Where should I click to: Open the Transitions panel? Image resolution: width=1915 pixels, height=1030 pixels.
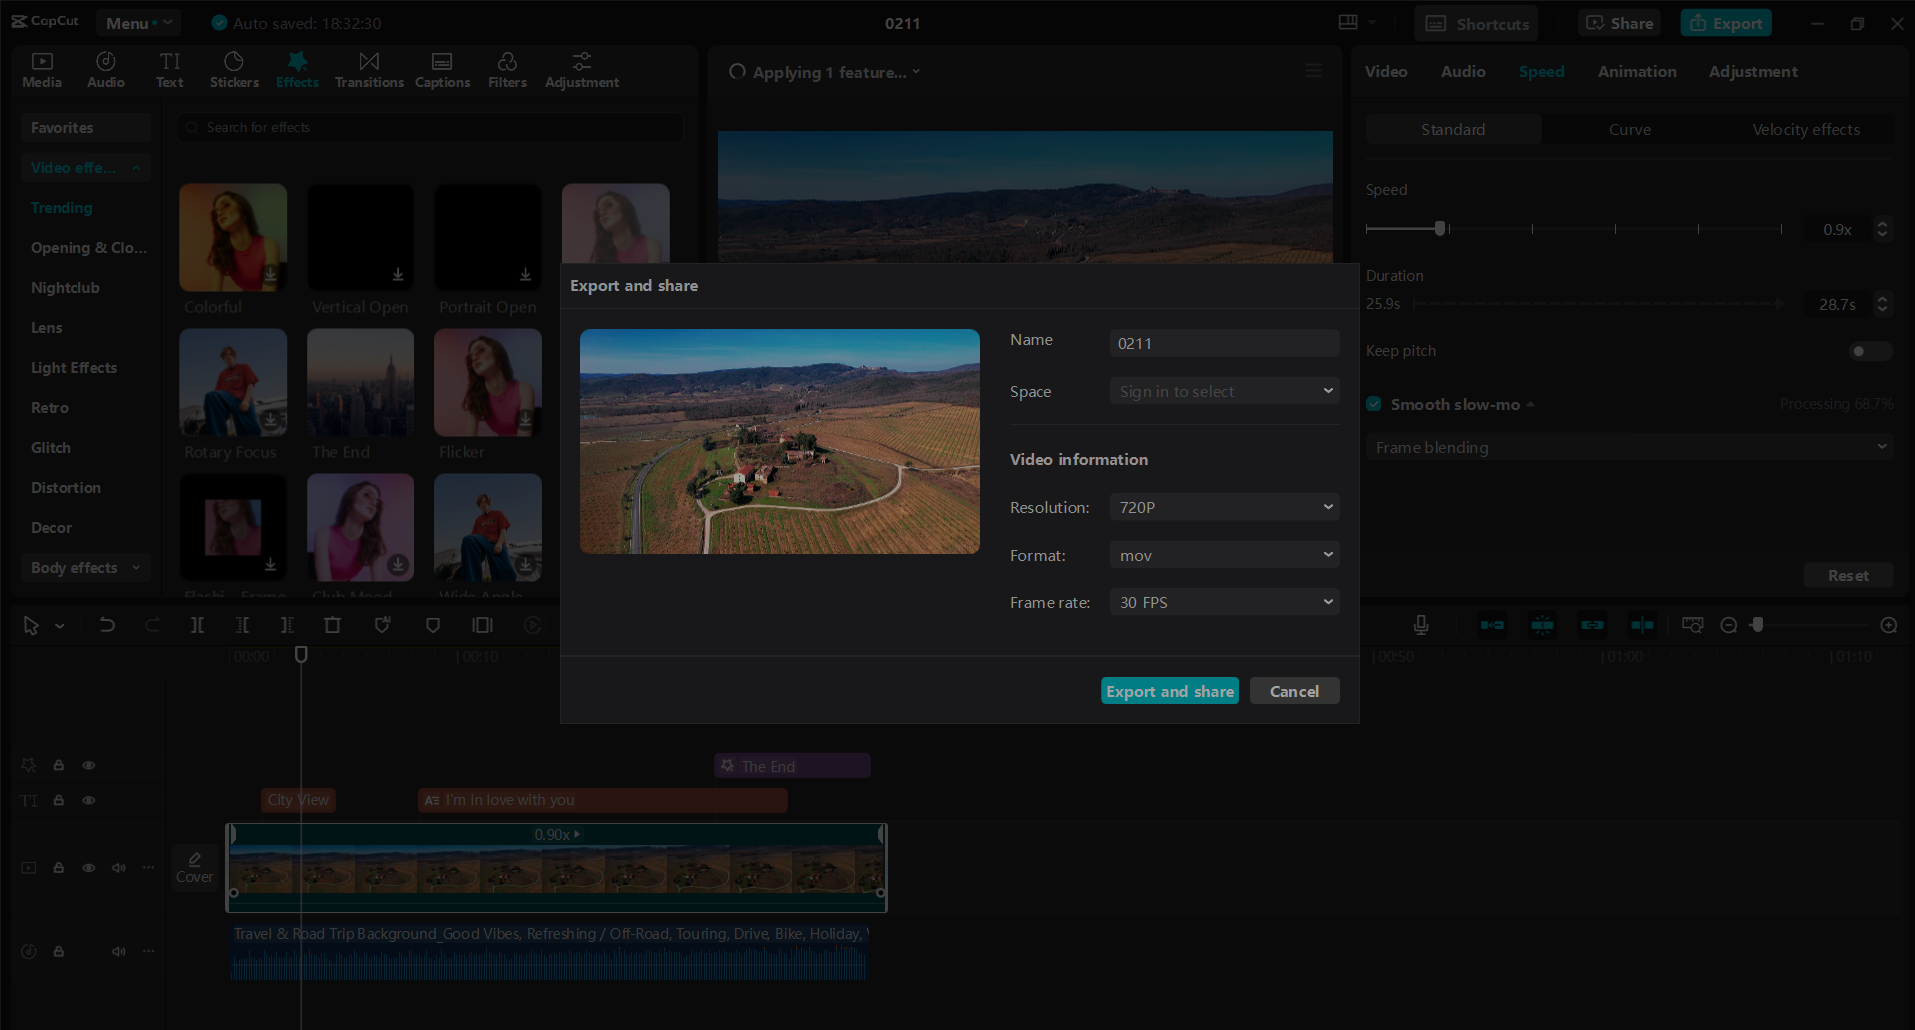[369, 70]
